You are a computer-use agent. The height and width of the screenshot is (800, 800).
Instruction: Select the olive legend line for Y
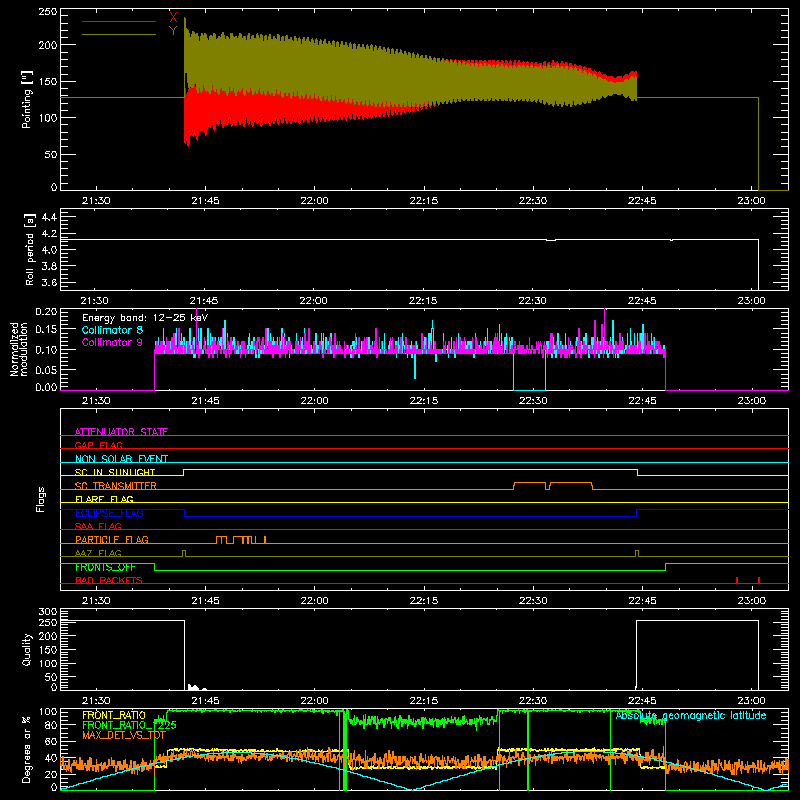pos(119,34)
